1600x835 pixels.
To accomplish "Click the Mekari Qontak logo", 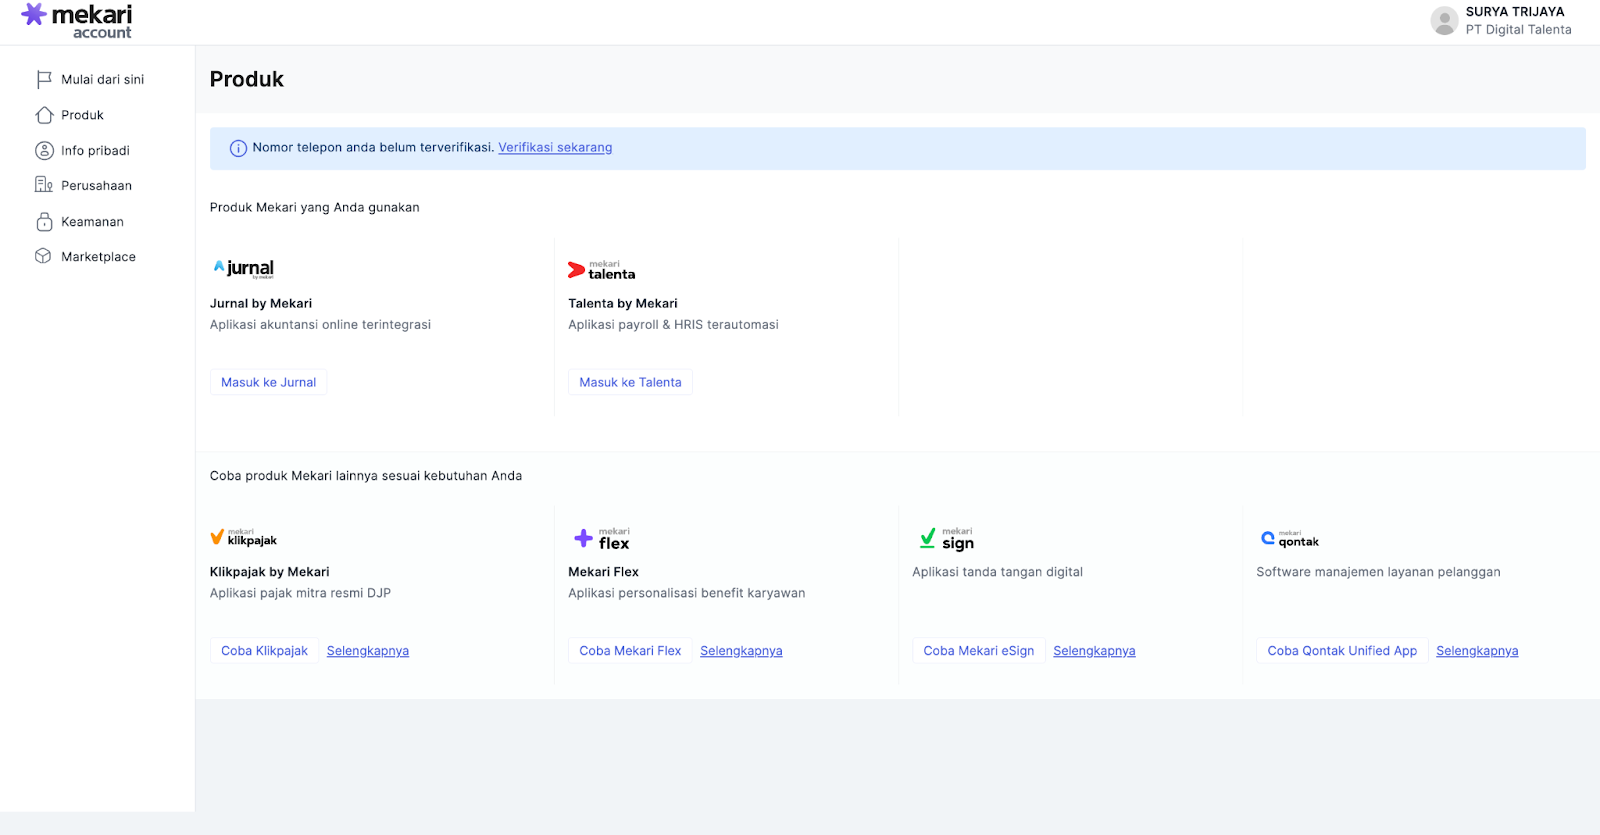I will click(x=1289, y=539).
